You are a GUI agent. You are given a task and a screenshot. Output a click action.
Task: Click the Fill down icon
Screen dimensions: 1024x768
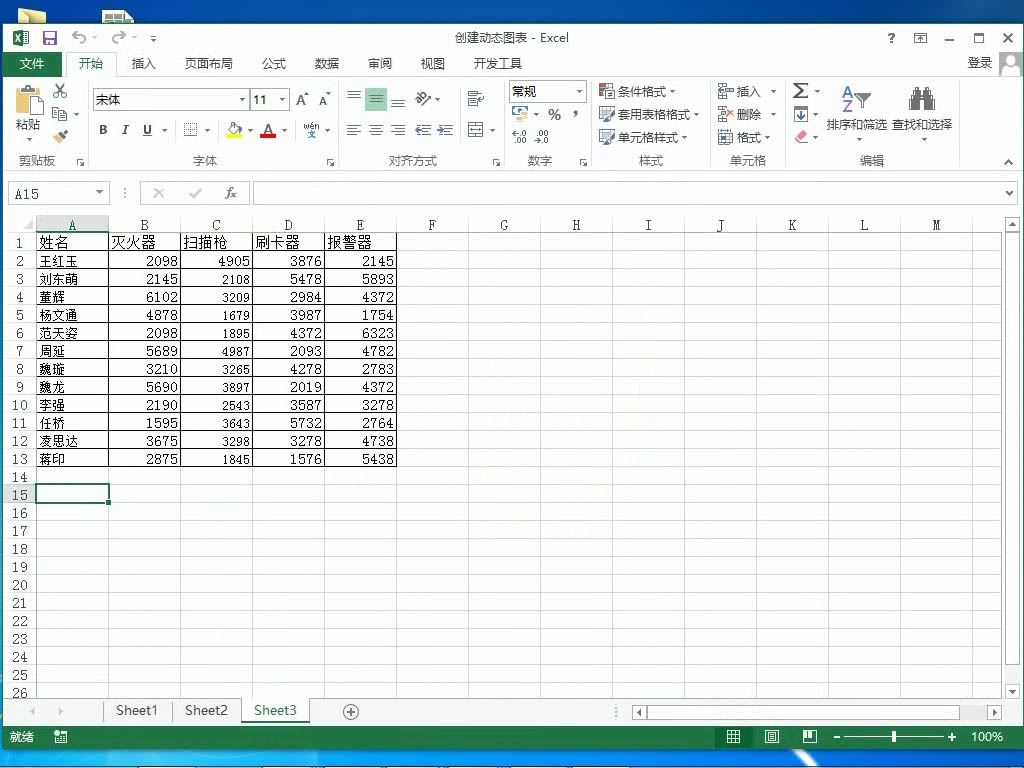801,115
